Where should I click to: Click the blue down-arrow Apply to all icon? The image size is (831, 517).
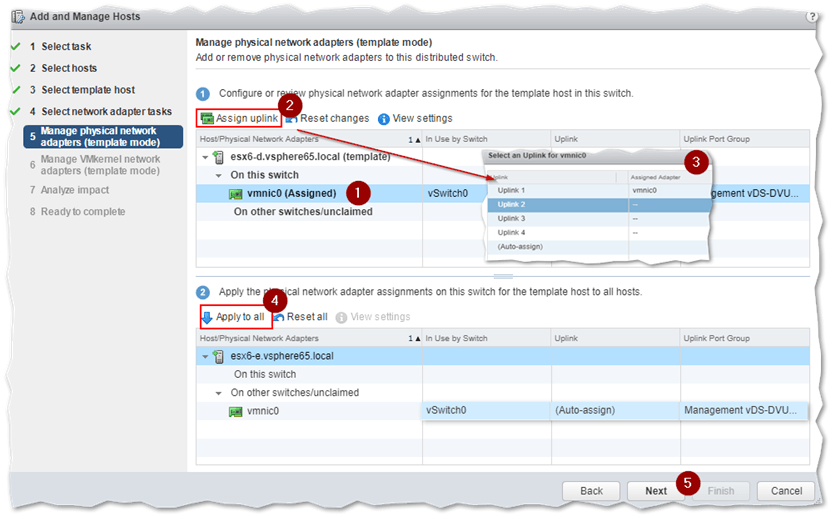pos(207,317)
